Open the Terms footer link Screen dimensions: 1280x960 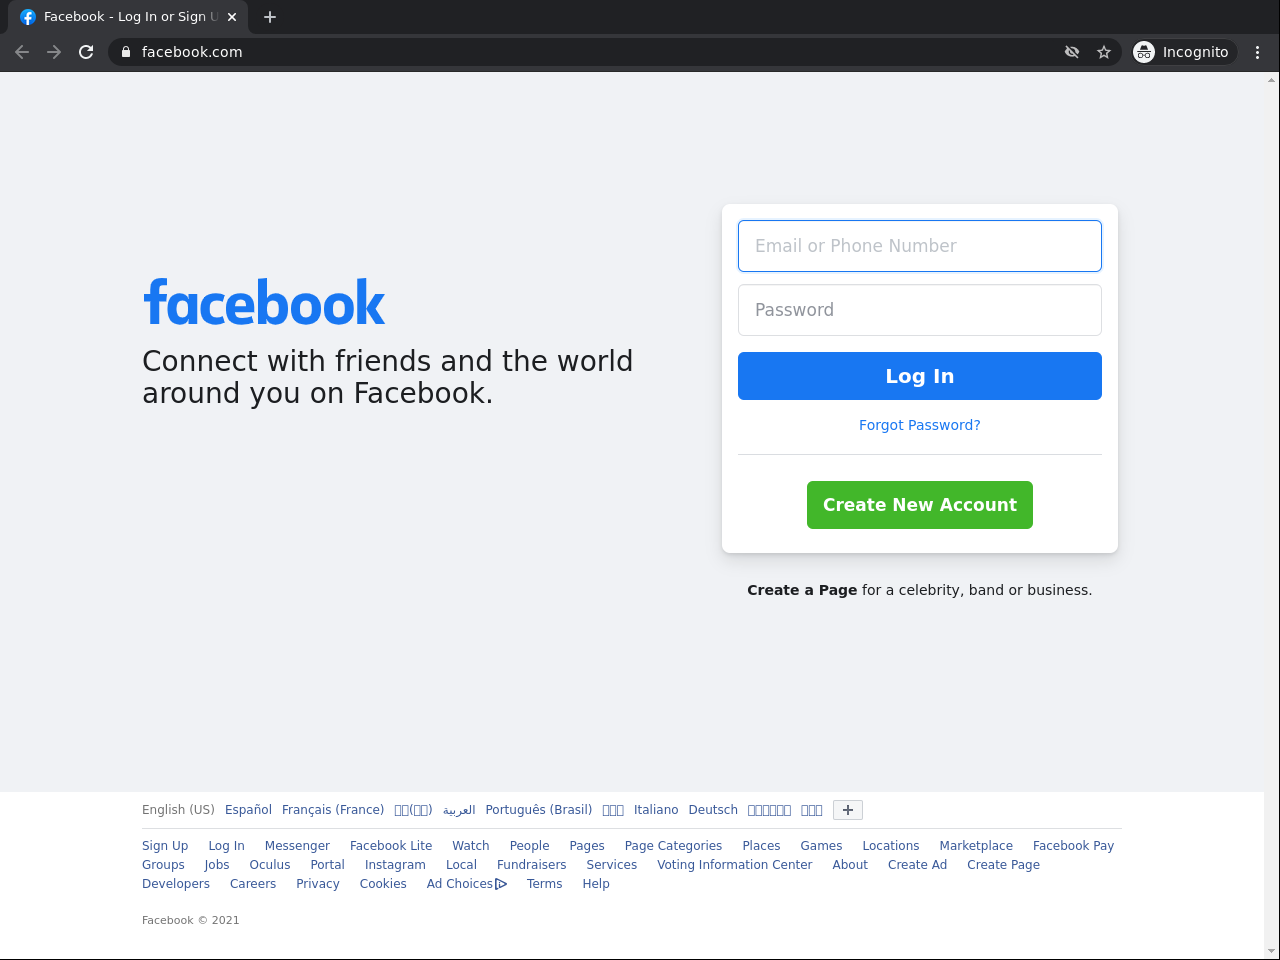tap(545, 884)
